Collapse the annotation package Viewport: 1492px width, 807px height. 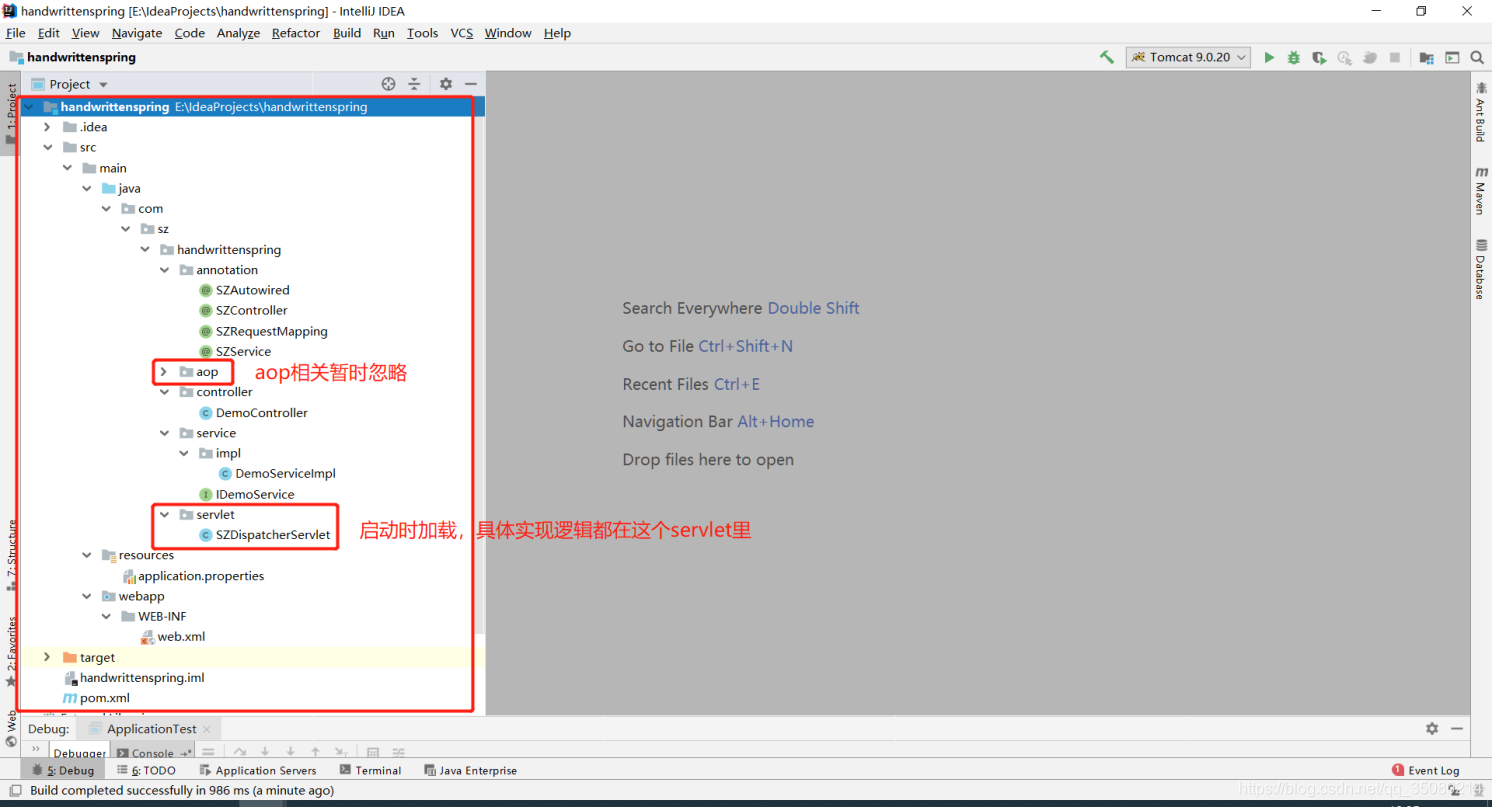(164, 270)
